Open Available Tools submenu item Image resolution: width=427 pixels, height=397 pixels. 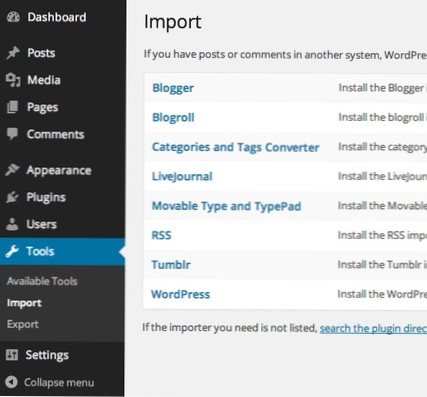[42, 281]
